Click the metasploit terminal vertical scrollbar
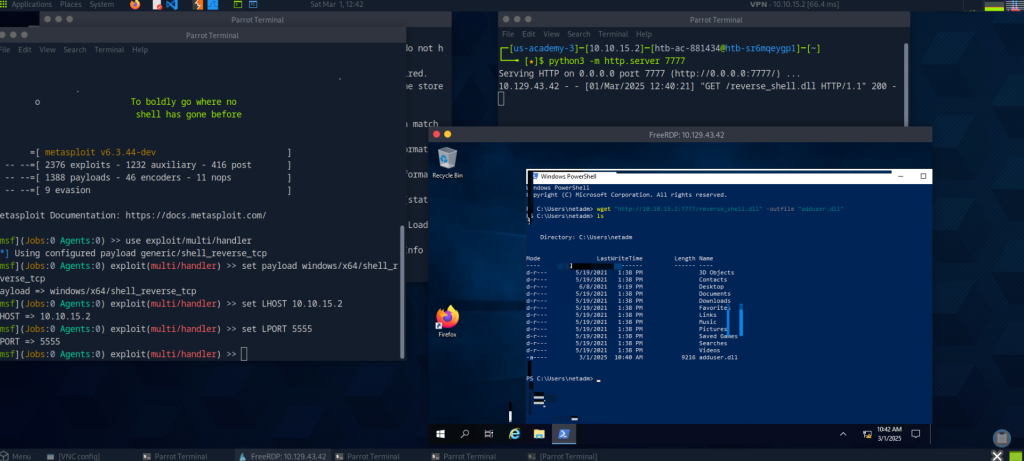 coord(402,291)
